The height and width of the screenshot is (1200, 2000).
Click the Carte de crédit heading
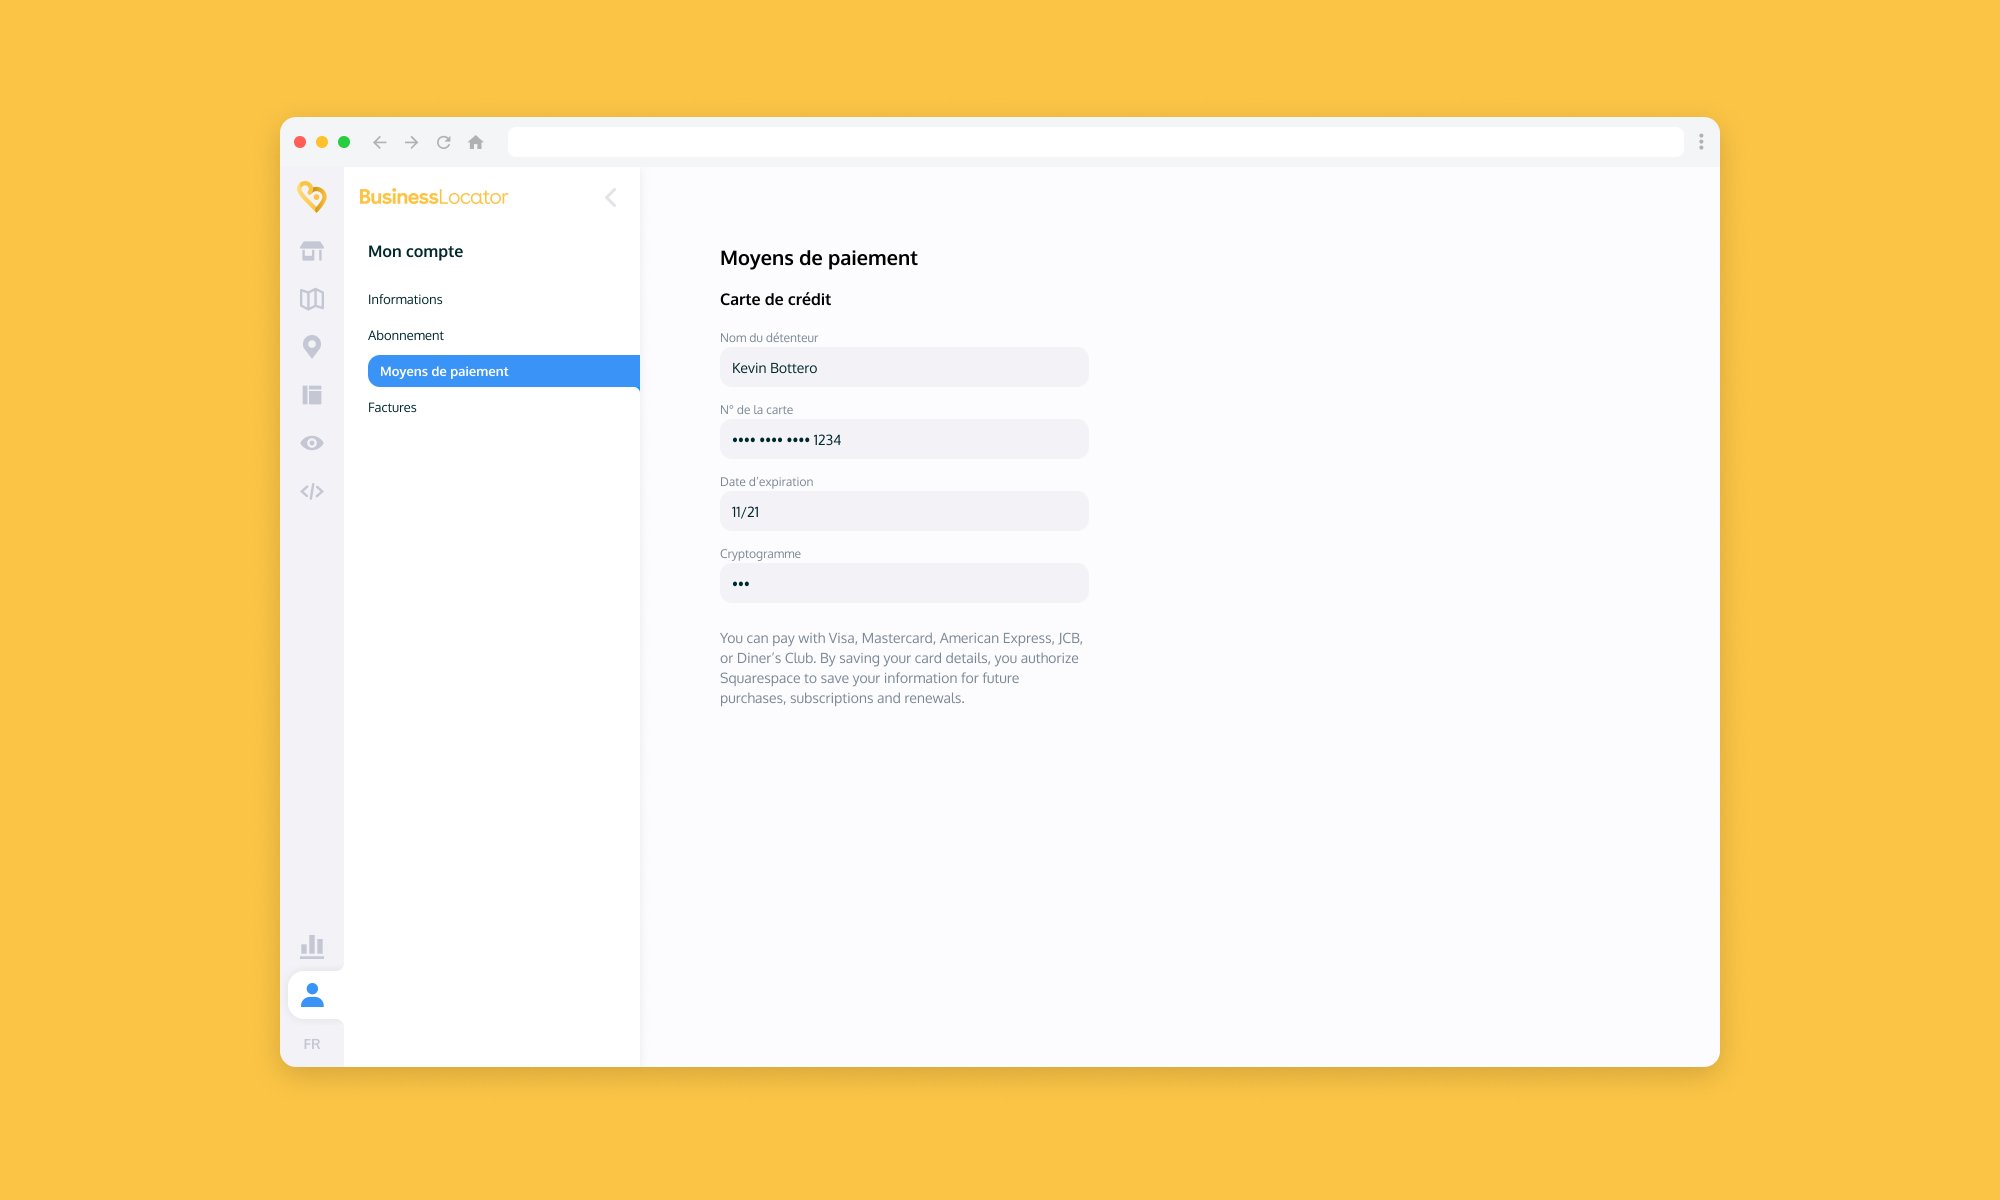[775, 299]
